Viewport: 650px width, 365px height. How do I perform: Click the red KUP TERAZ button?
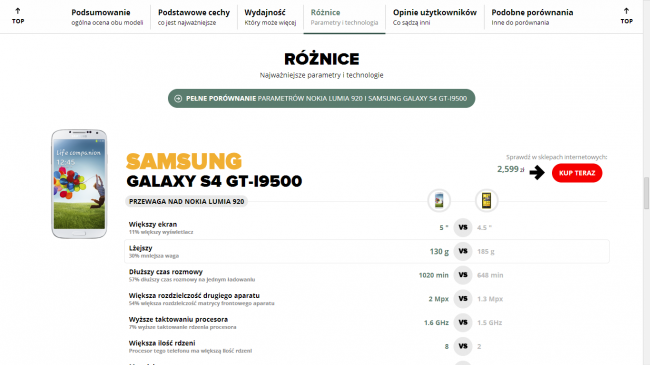click(x=577, y=173)
